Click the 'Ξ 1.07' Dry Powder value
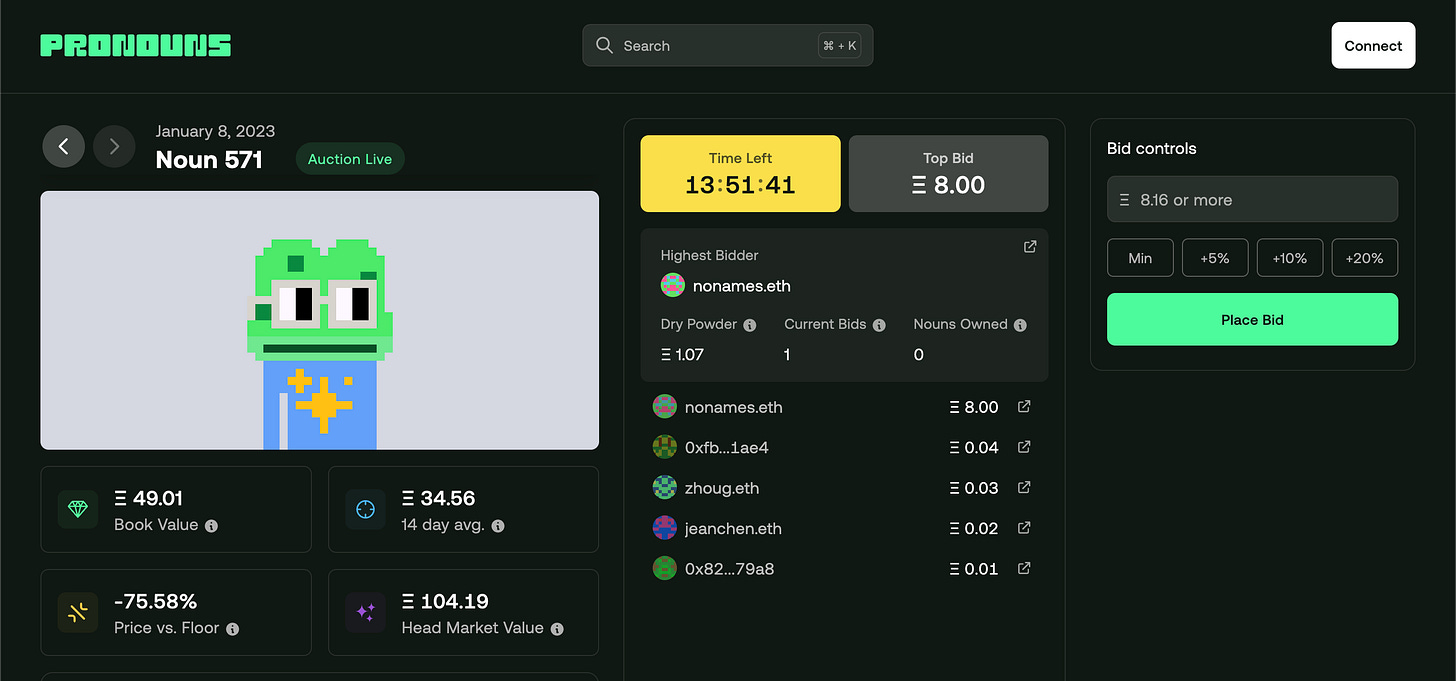 point(683,354)
